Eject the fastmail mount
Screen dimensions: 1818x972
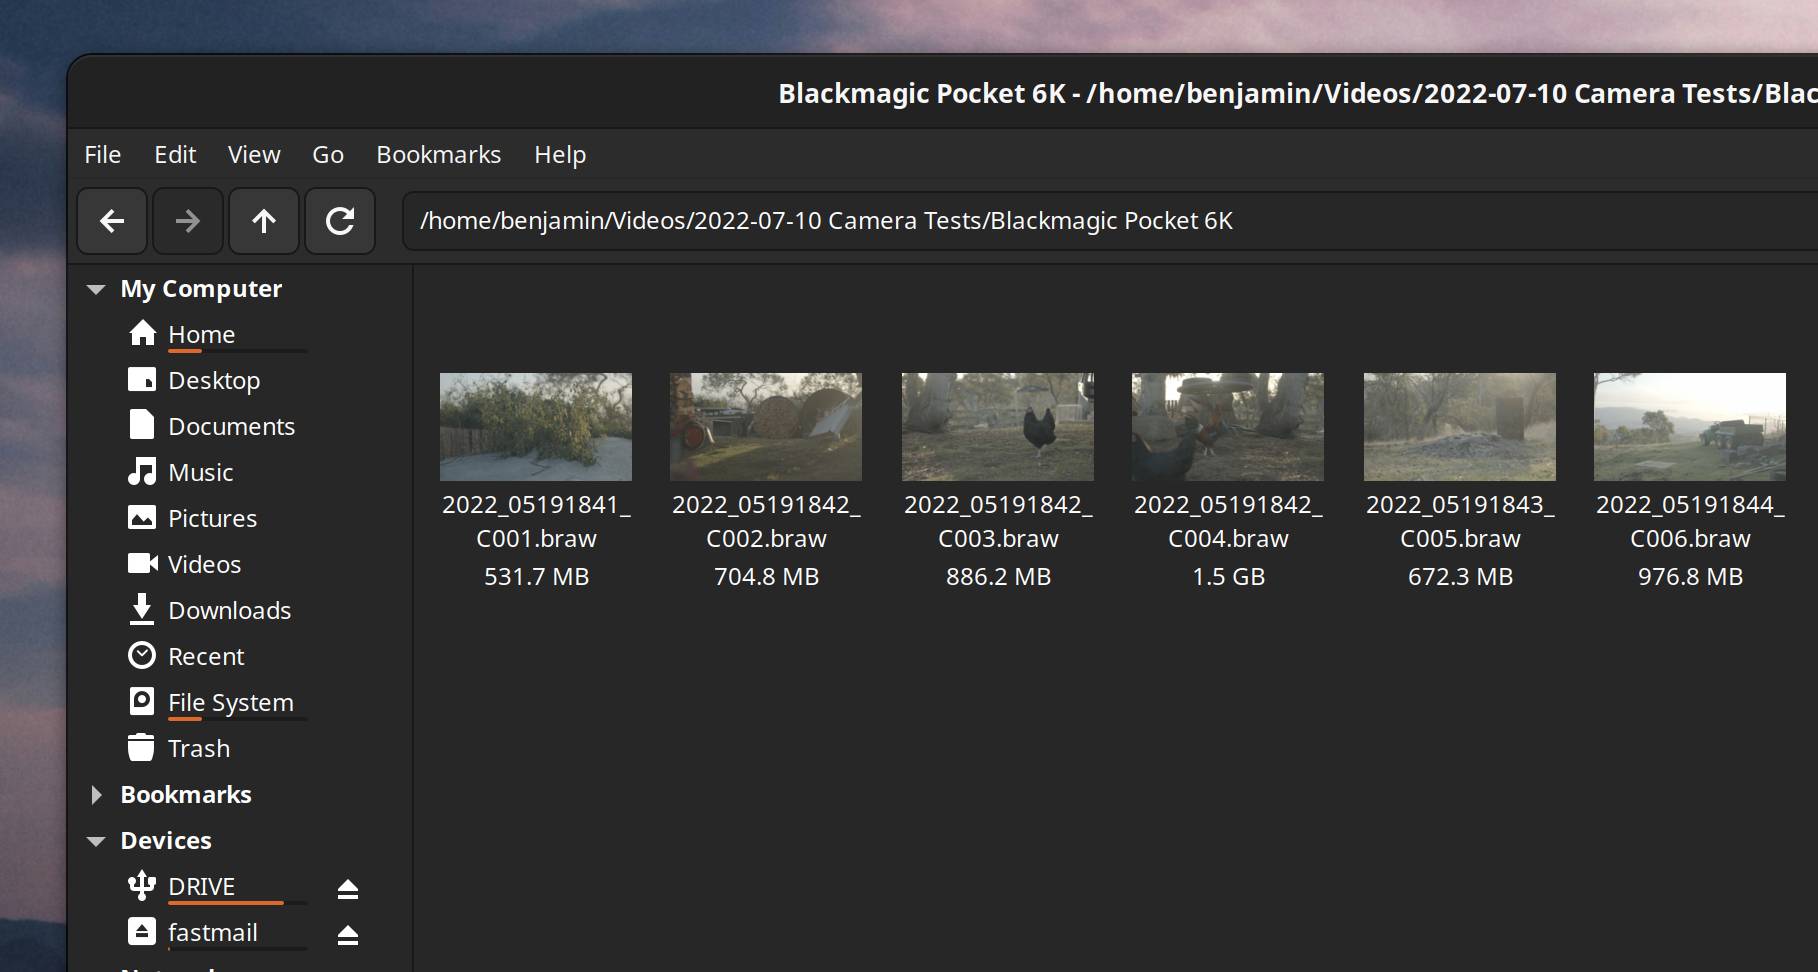(x=347, y=934)
